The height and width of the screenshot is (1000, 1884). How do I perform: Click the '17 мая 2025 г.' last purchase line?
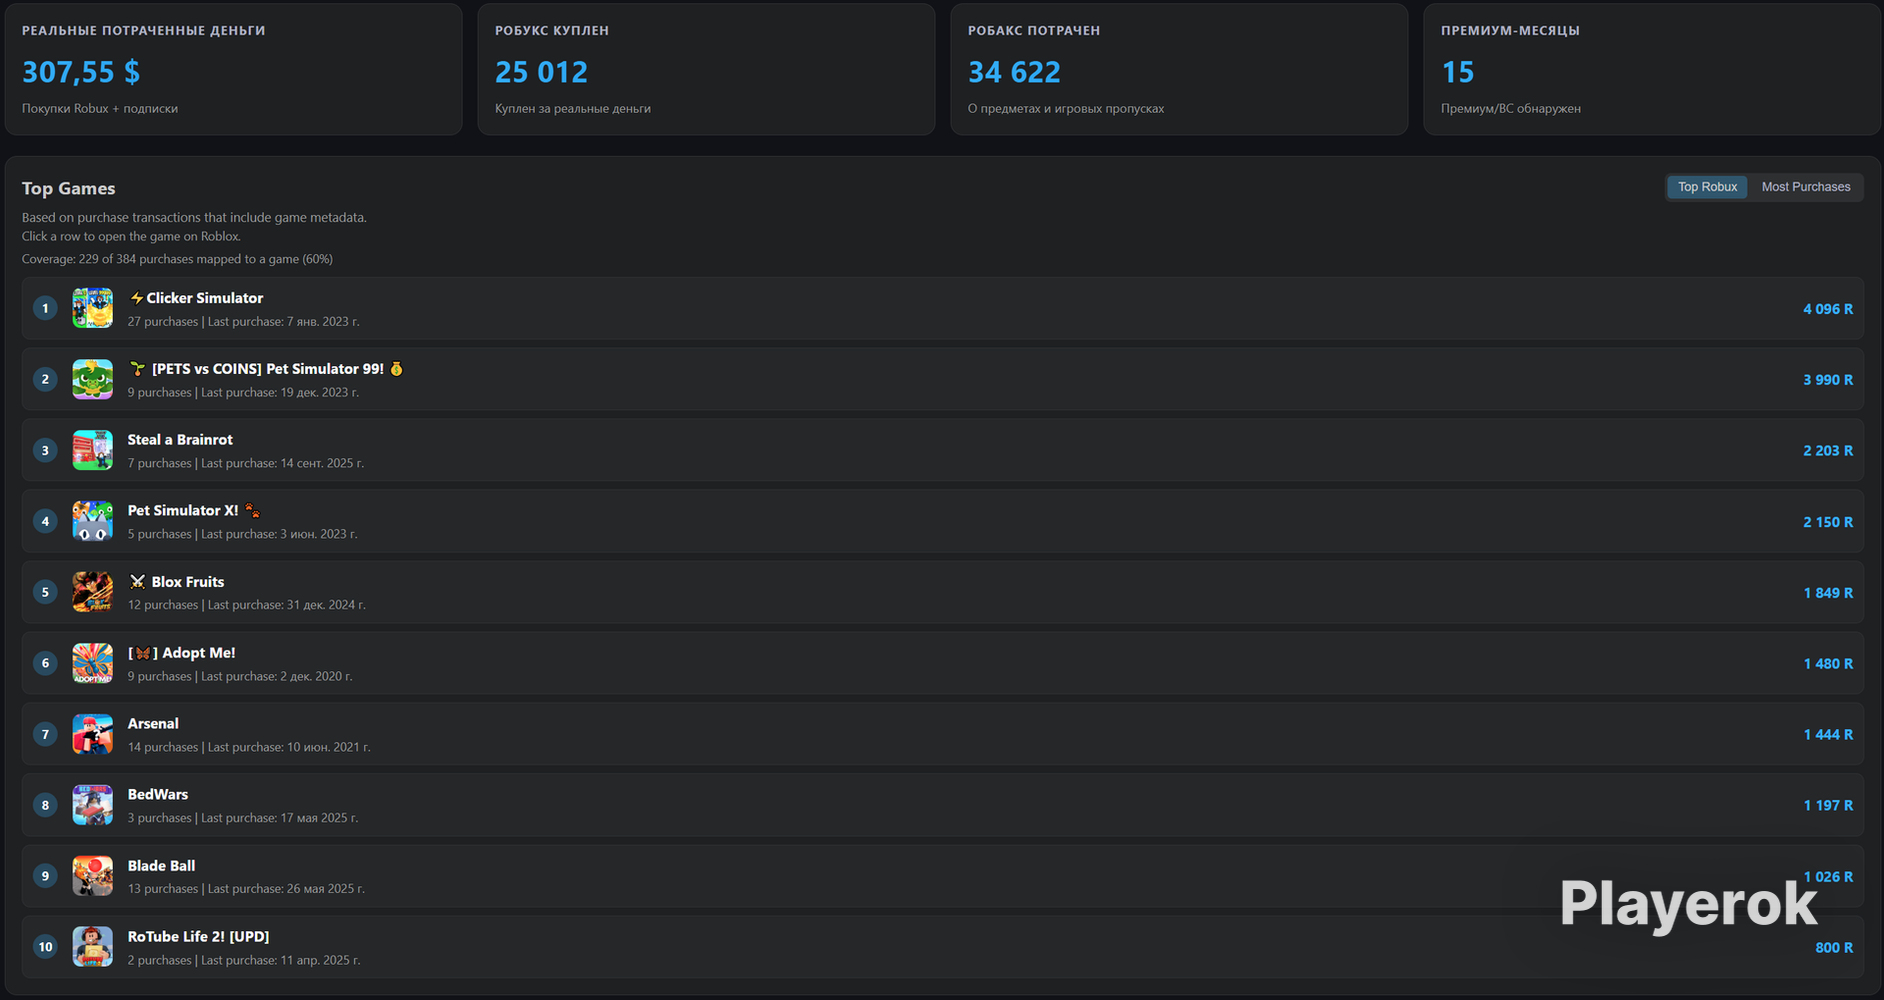(243, 819)
